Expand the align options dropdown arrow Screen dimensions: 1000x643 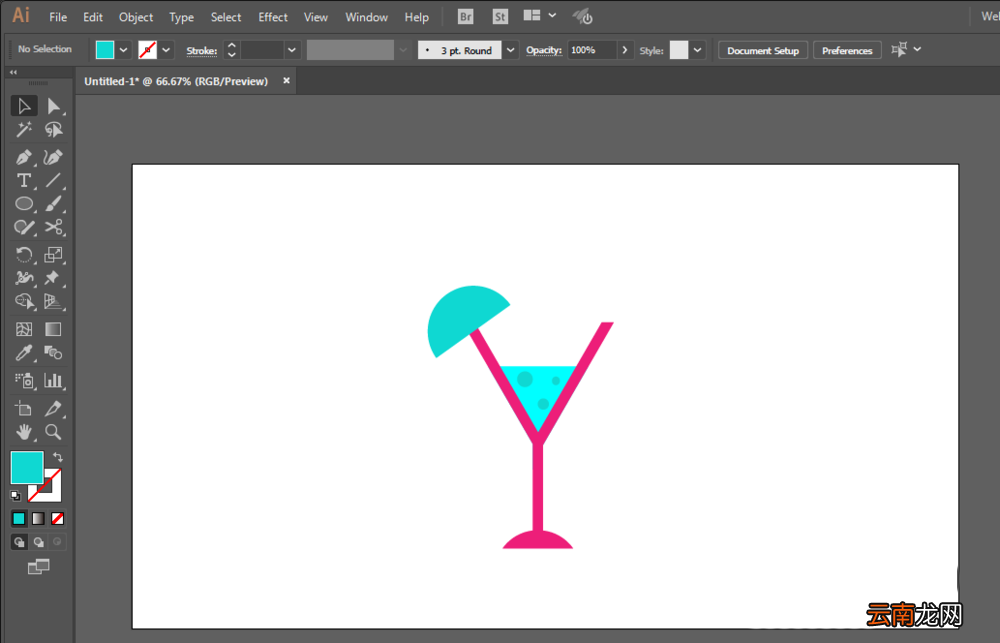[x=917, y=49]
